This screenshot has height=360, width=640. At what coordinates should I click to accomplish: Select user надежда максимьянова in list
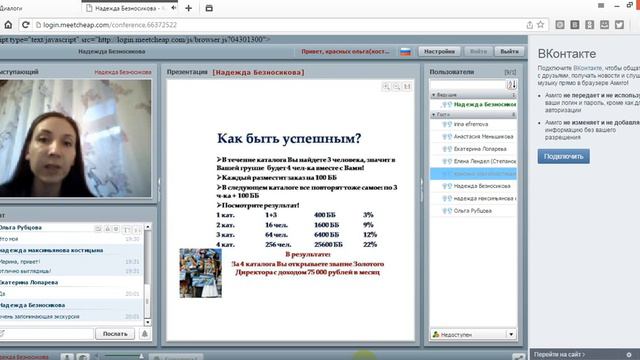tap(473, 198)
